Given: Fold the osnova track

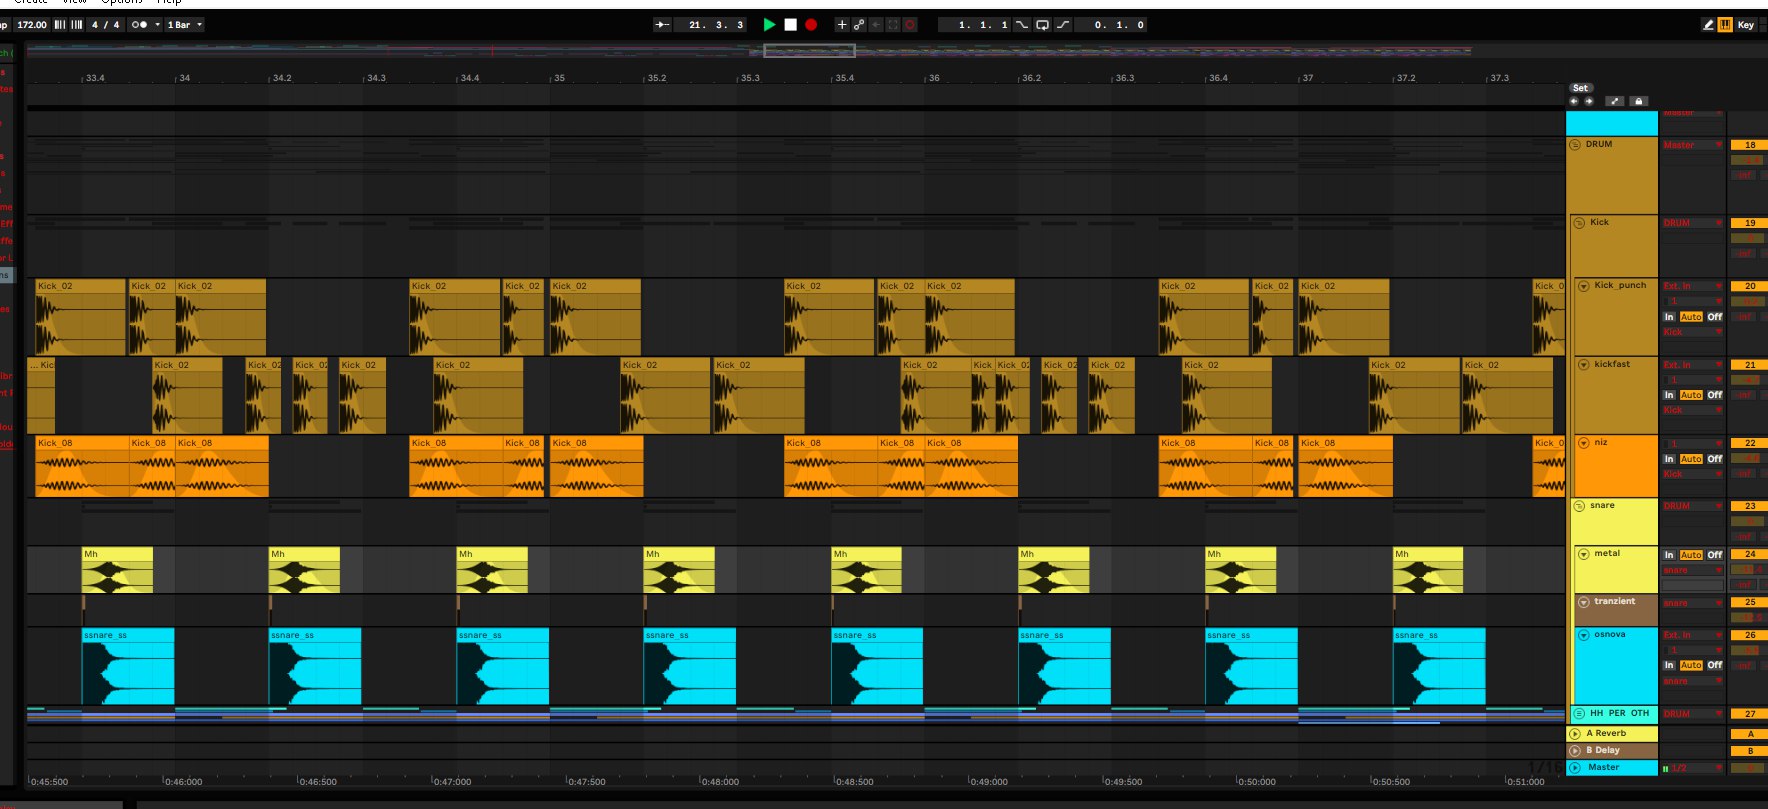Looking at the screenshot, I should tap(1584, 635).
